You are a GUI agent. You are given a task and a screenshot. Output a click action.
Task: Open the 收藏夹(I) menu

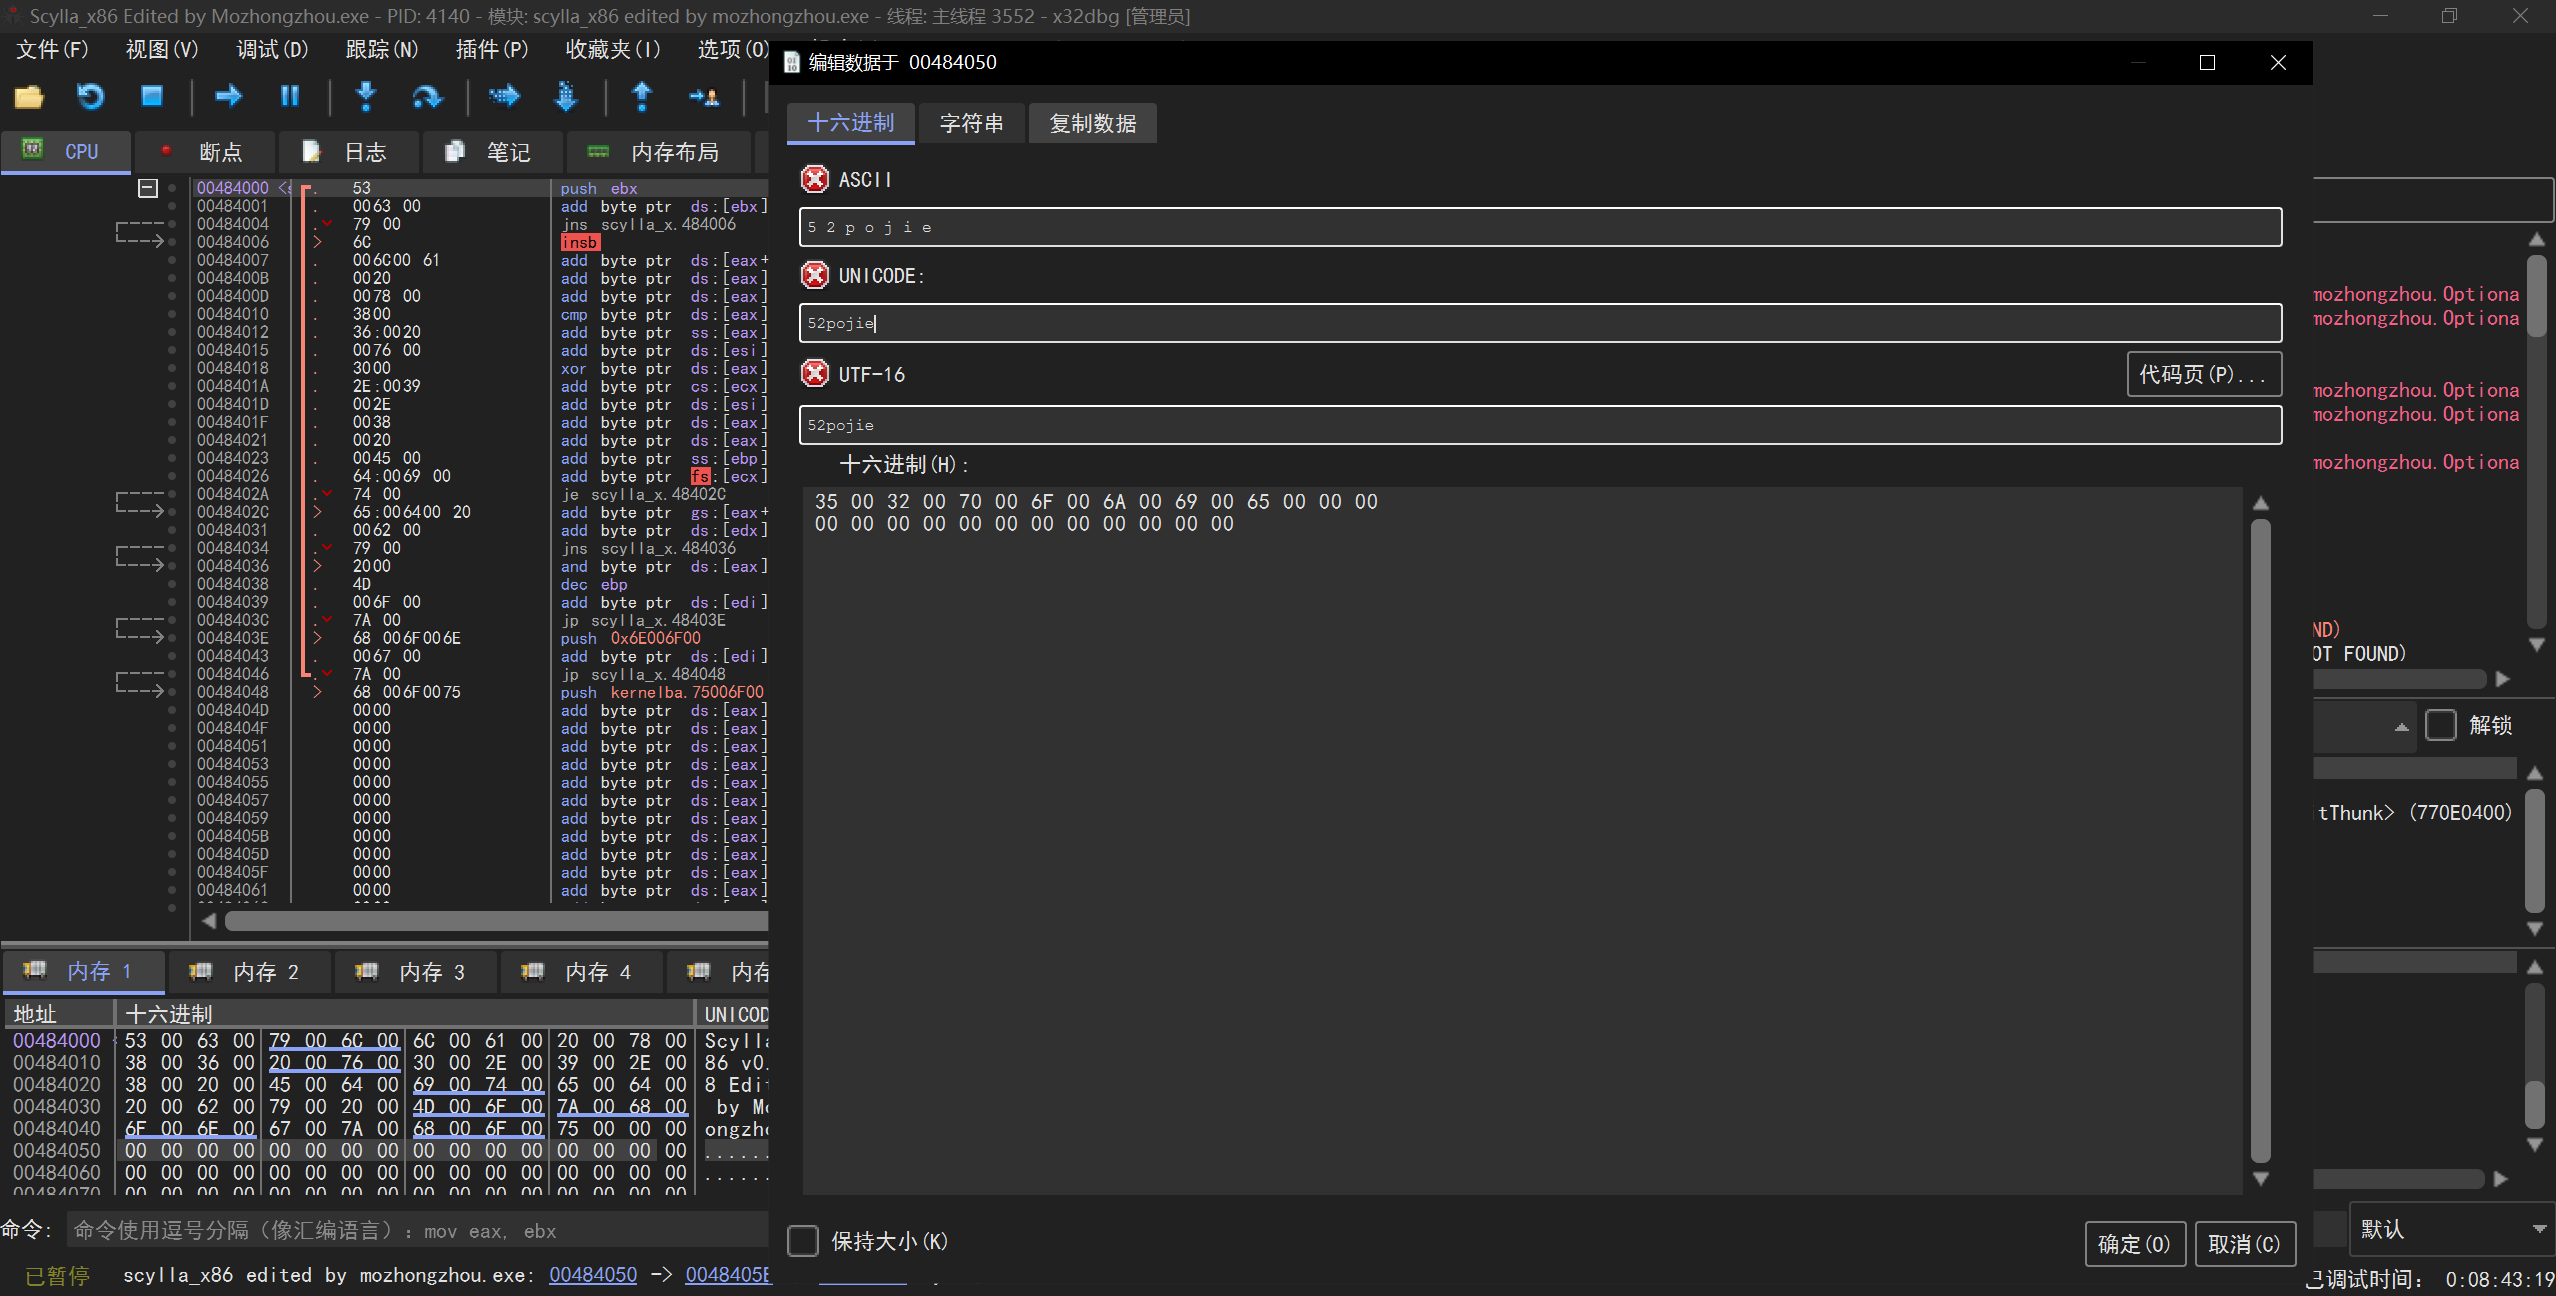tap(613, 49)
